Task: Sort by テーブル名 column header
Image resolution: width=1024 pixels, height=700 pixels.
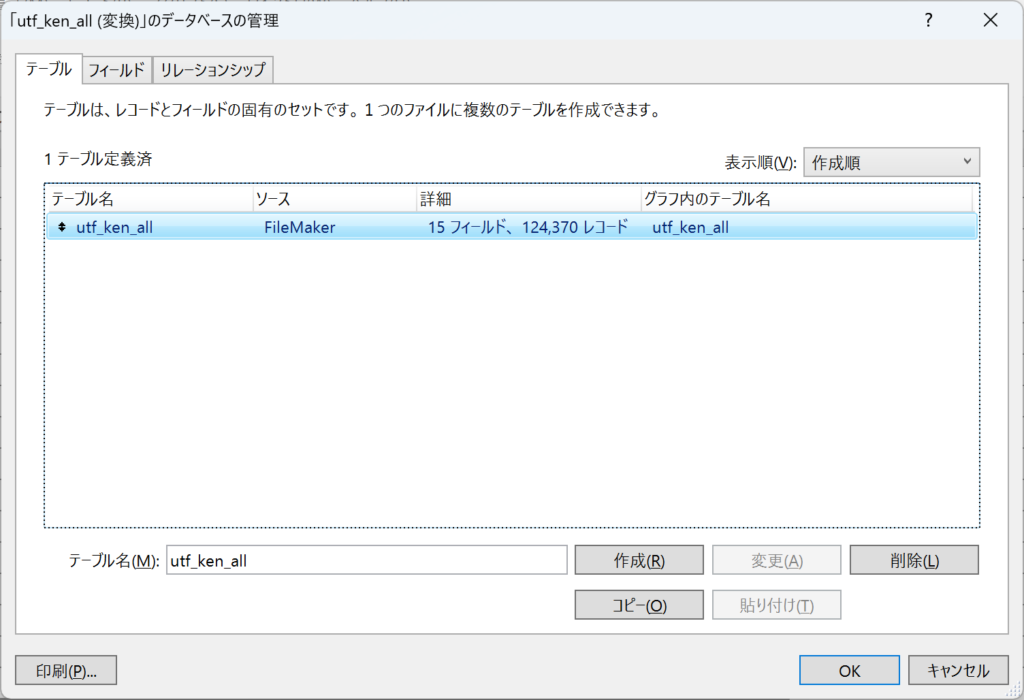Action: pyautogui.click(x=150, y=199)
